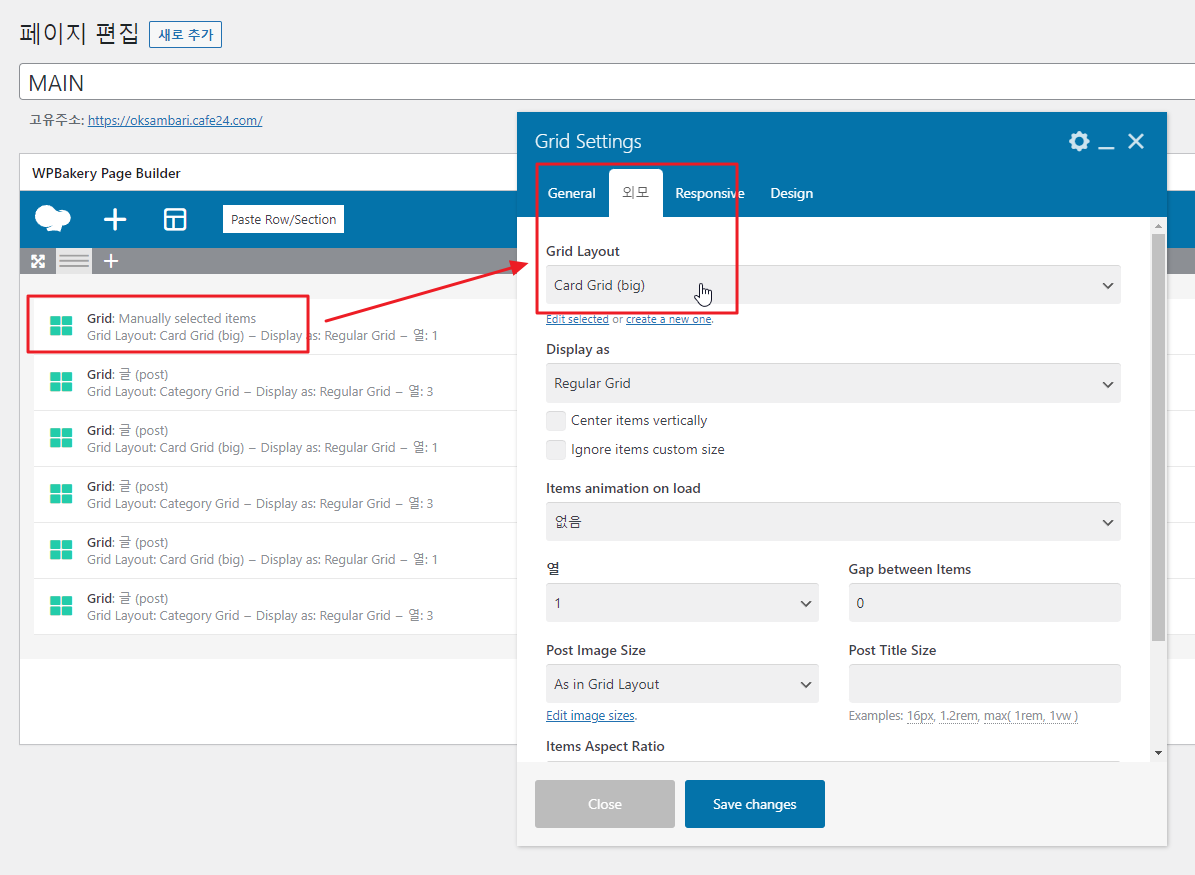Screen dimensions: 1195x875
Task: Click the MAIN page title field
Action: click(x=607, y=82)
